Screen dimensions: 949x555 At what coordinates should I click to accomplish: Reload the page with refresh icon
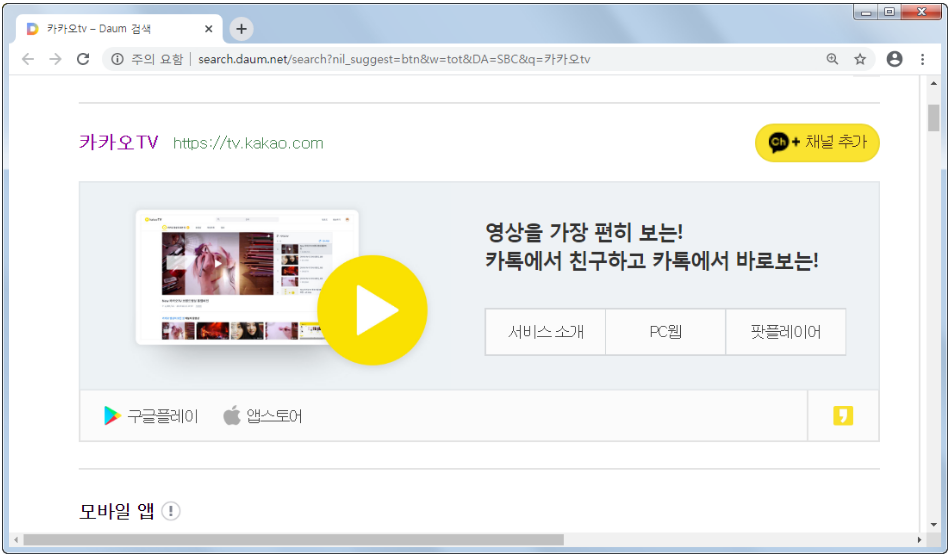[83, 59]
